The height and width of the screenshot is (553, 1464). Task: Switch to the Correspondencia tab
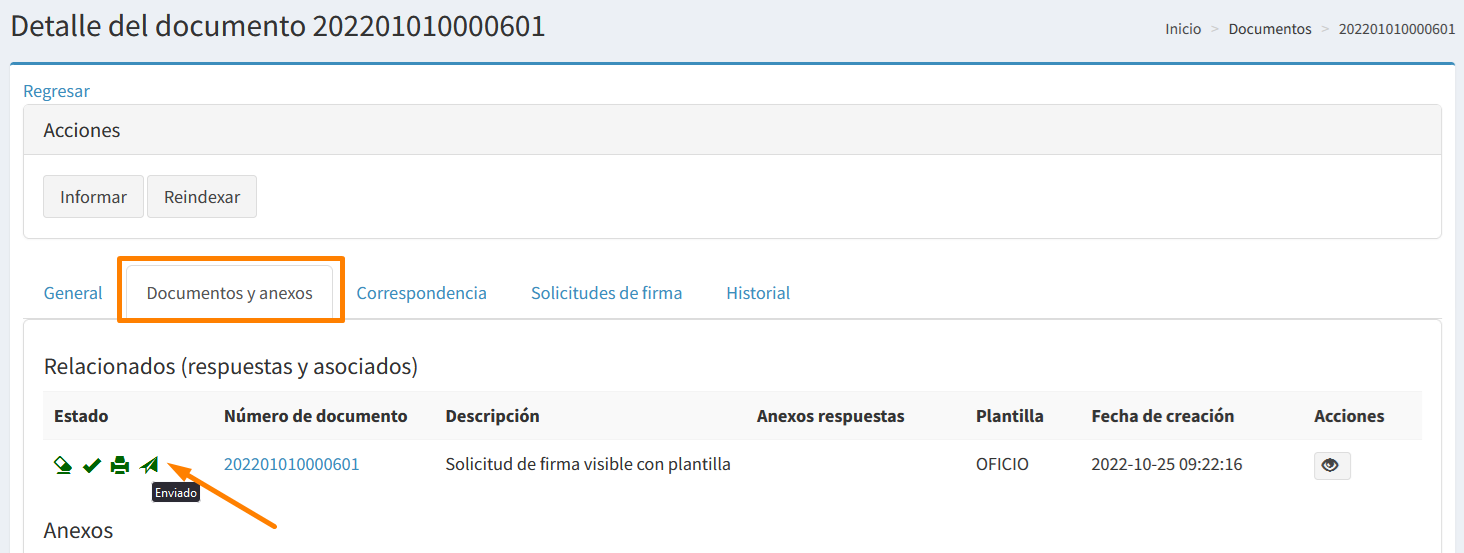(422, 293)
